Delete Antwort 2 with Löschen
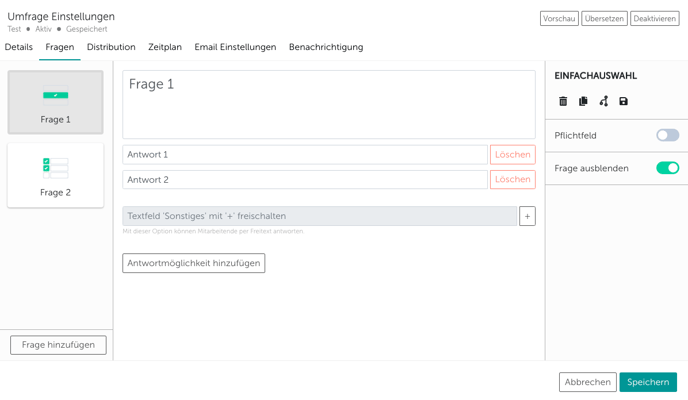The image size is (688, 400). tap(512, 179)
